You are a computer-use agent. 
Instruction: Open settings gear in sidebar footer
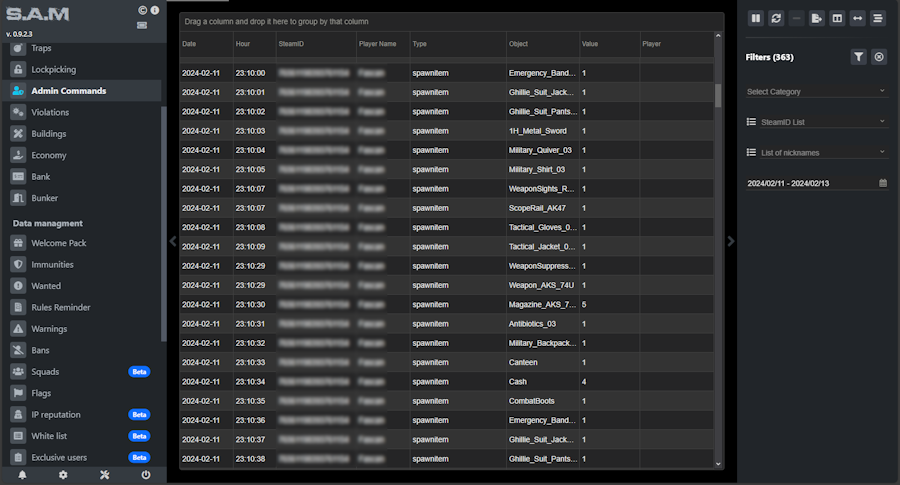(63, 475)
